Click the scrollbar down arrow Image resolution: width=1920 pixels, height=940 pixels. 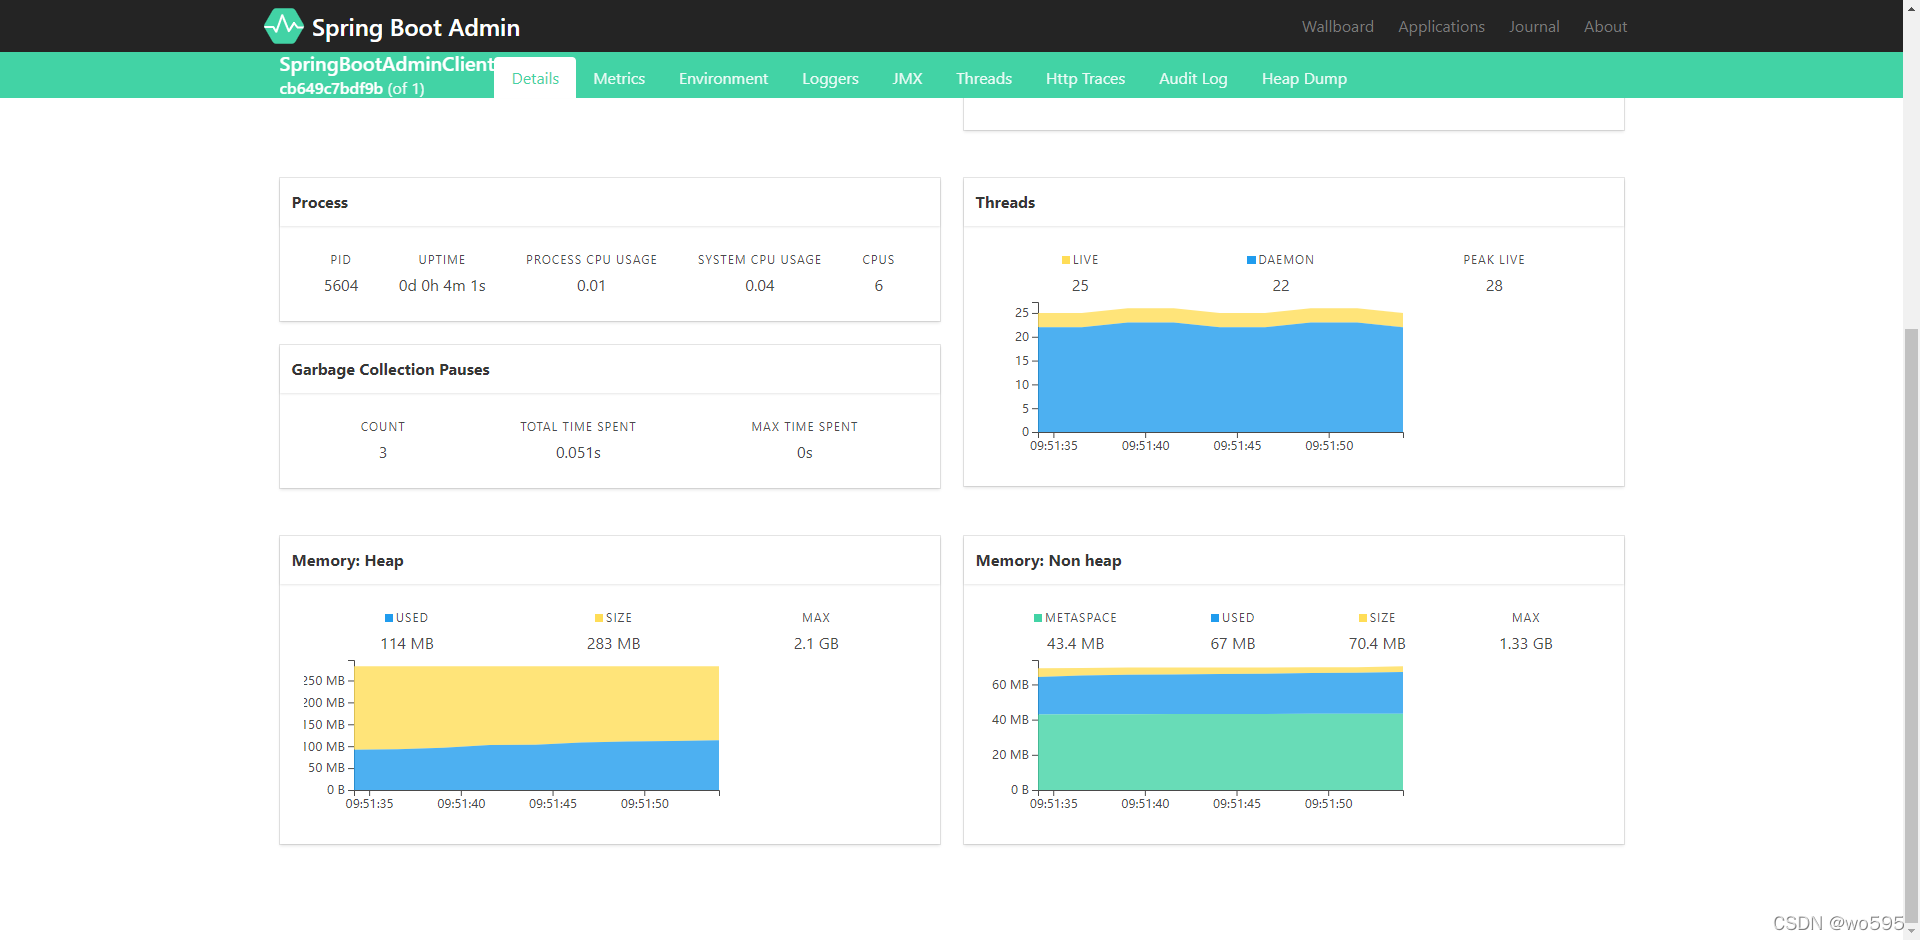1911,932
